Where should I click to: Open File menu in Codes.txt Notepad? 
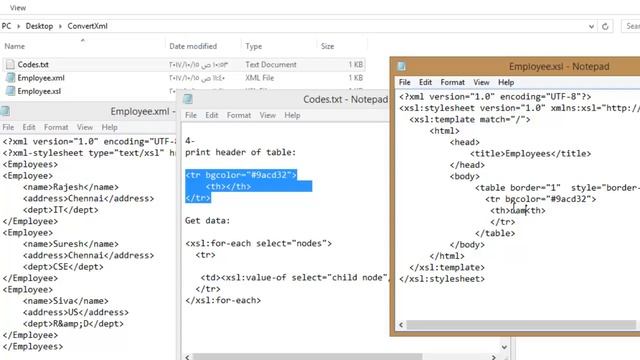(x=191, y=116)
